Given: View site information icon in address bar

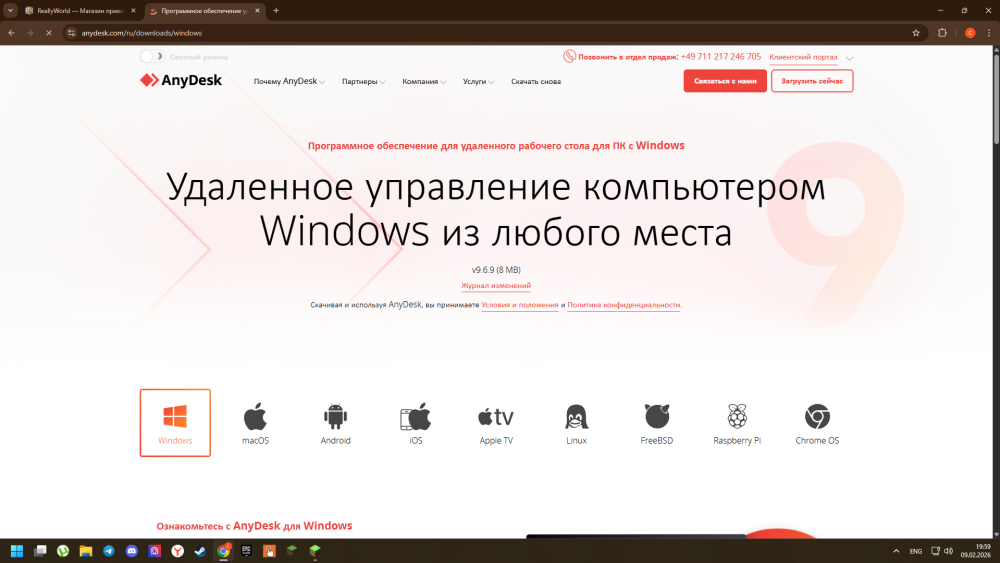Looking at the screenshot, I should click(x=71, y=33).
